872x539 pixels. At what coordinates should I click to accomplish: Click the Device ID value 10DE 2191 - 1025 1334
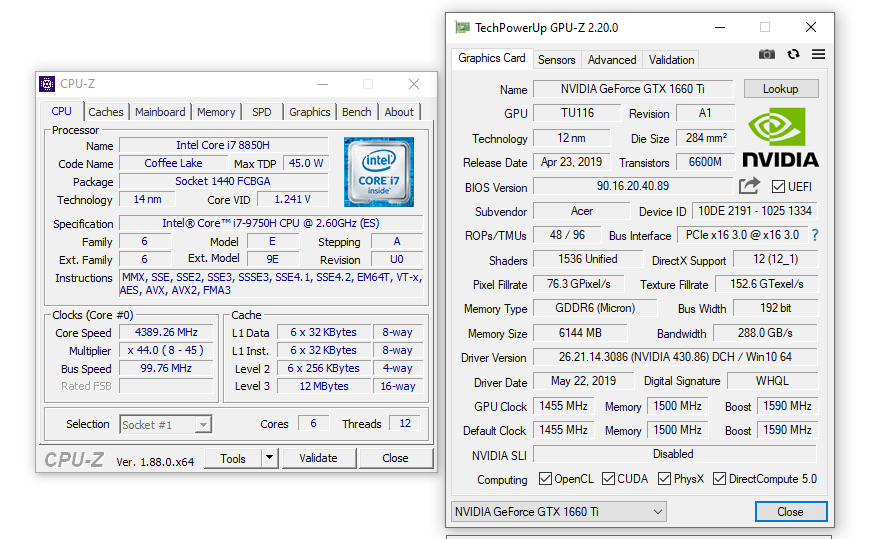click(755, 211)
